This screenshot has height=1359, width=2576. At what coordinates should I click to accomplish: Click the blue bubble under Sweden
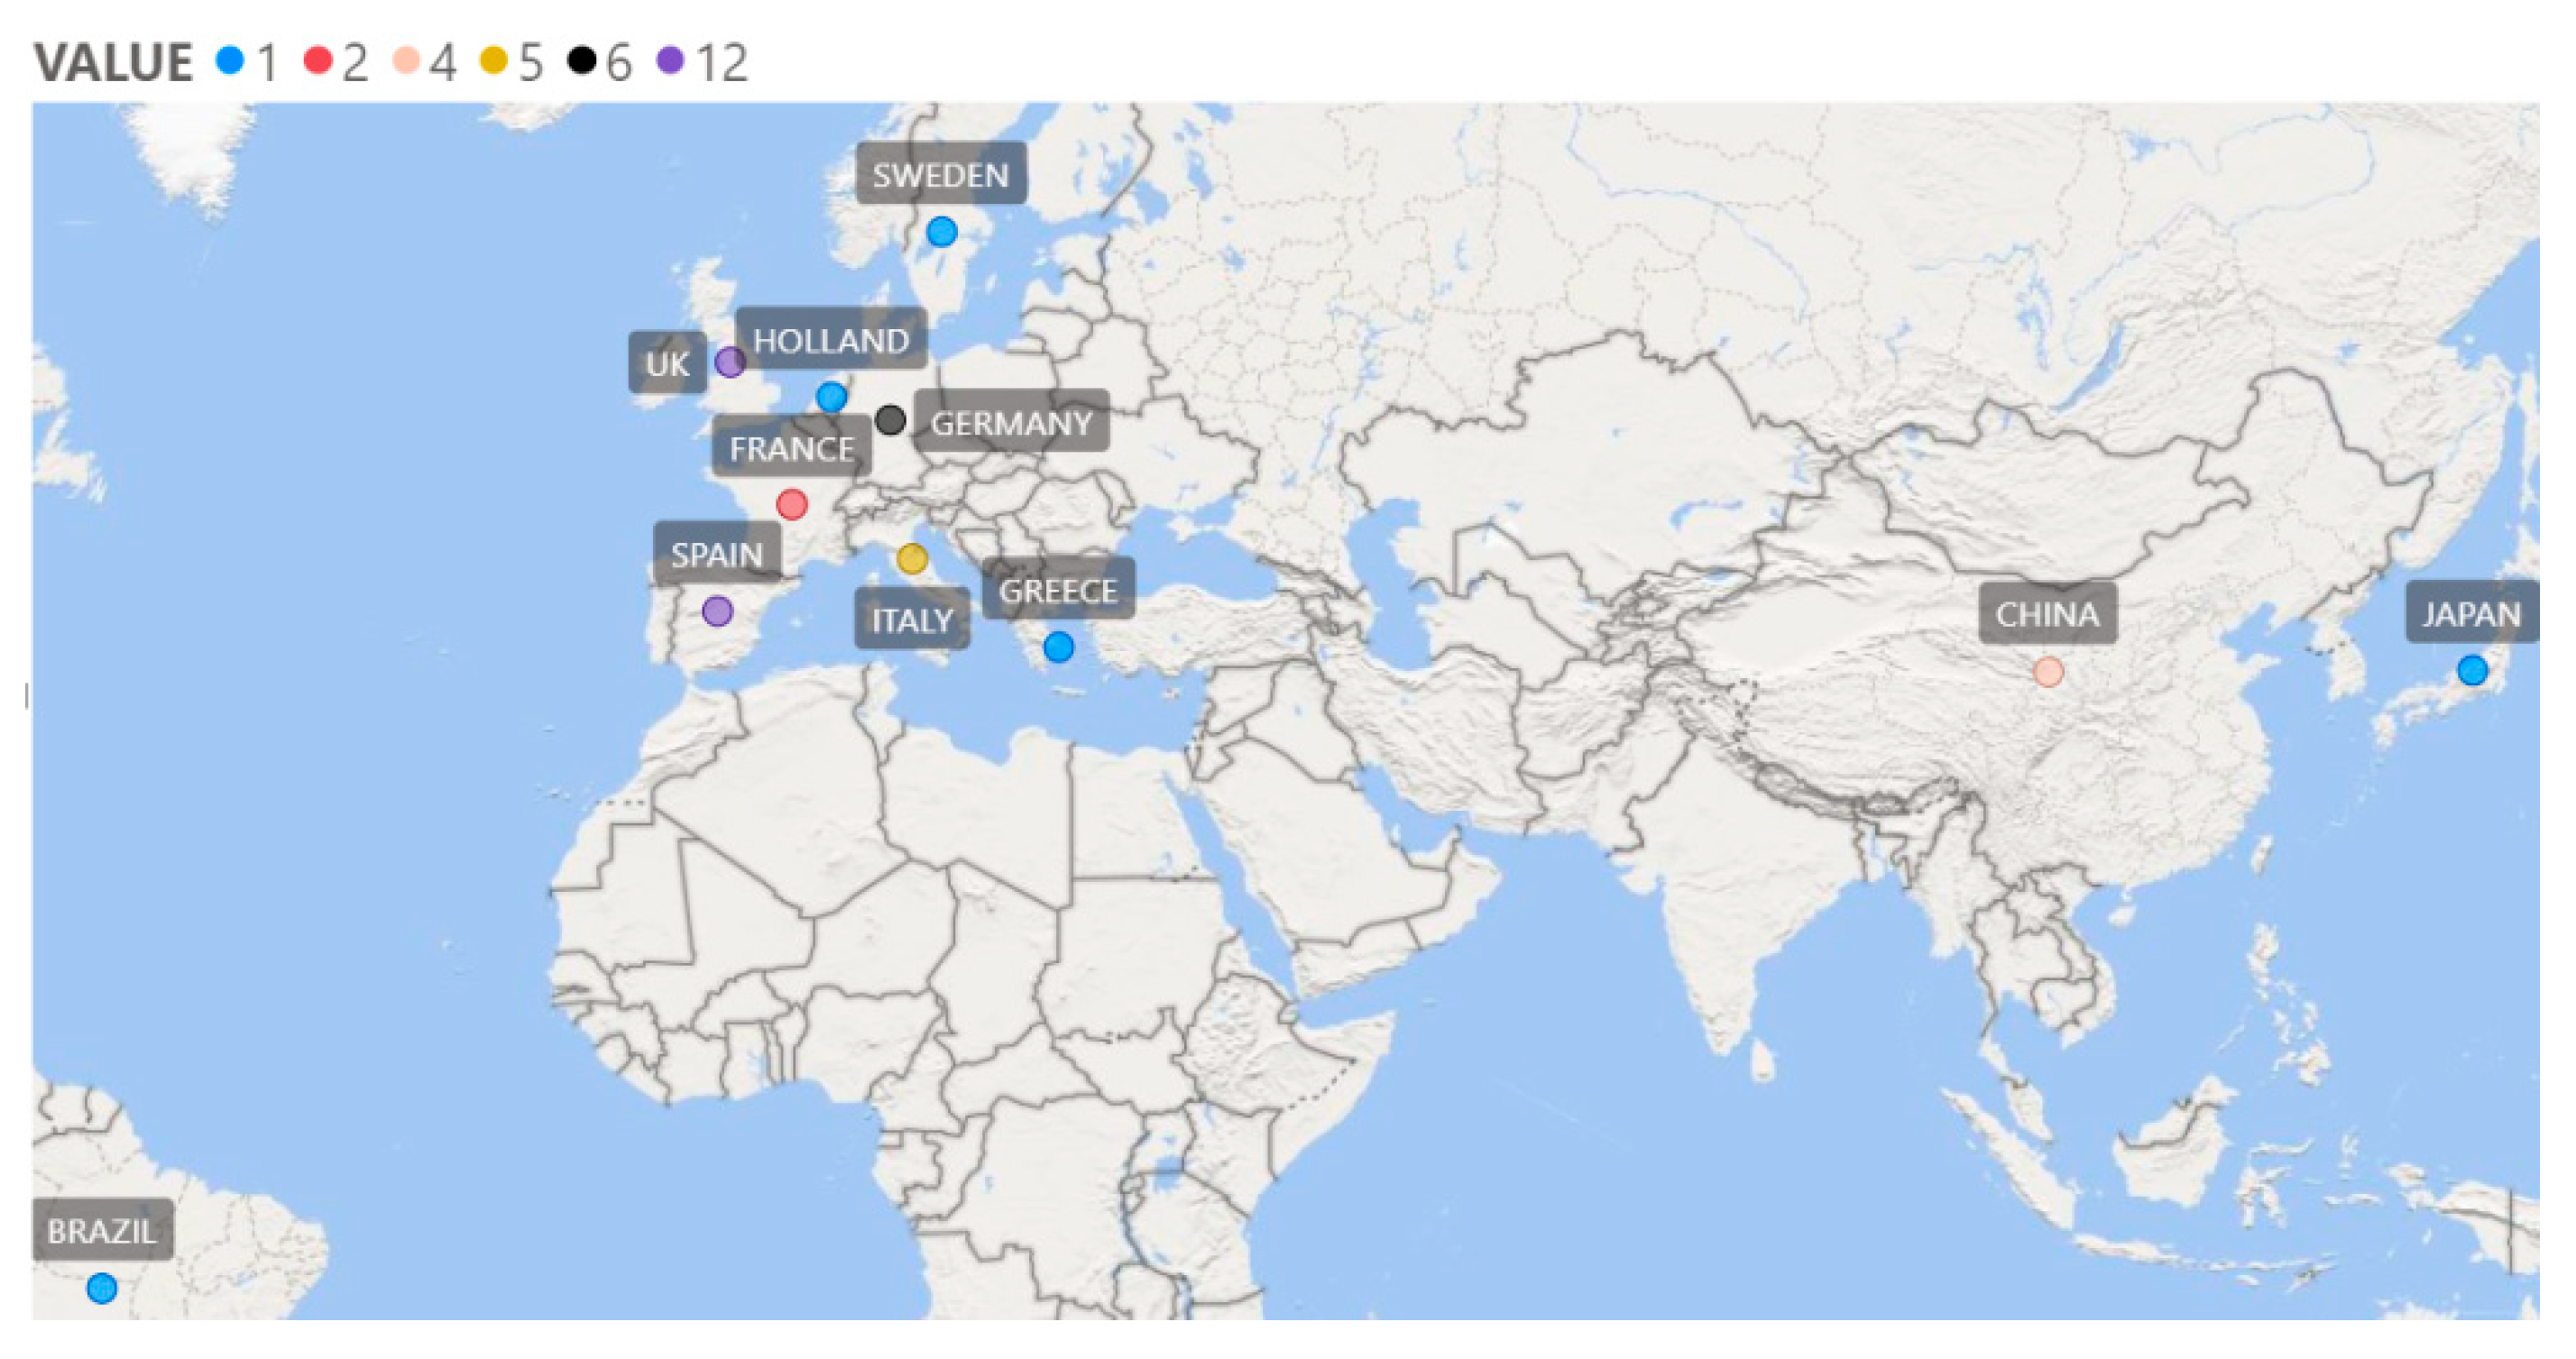(941, 232)
